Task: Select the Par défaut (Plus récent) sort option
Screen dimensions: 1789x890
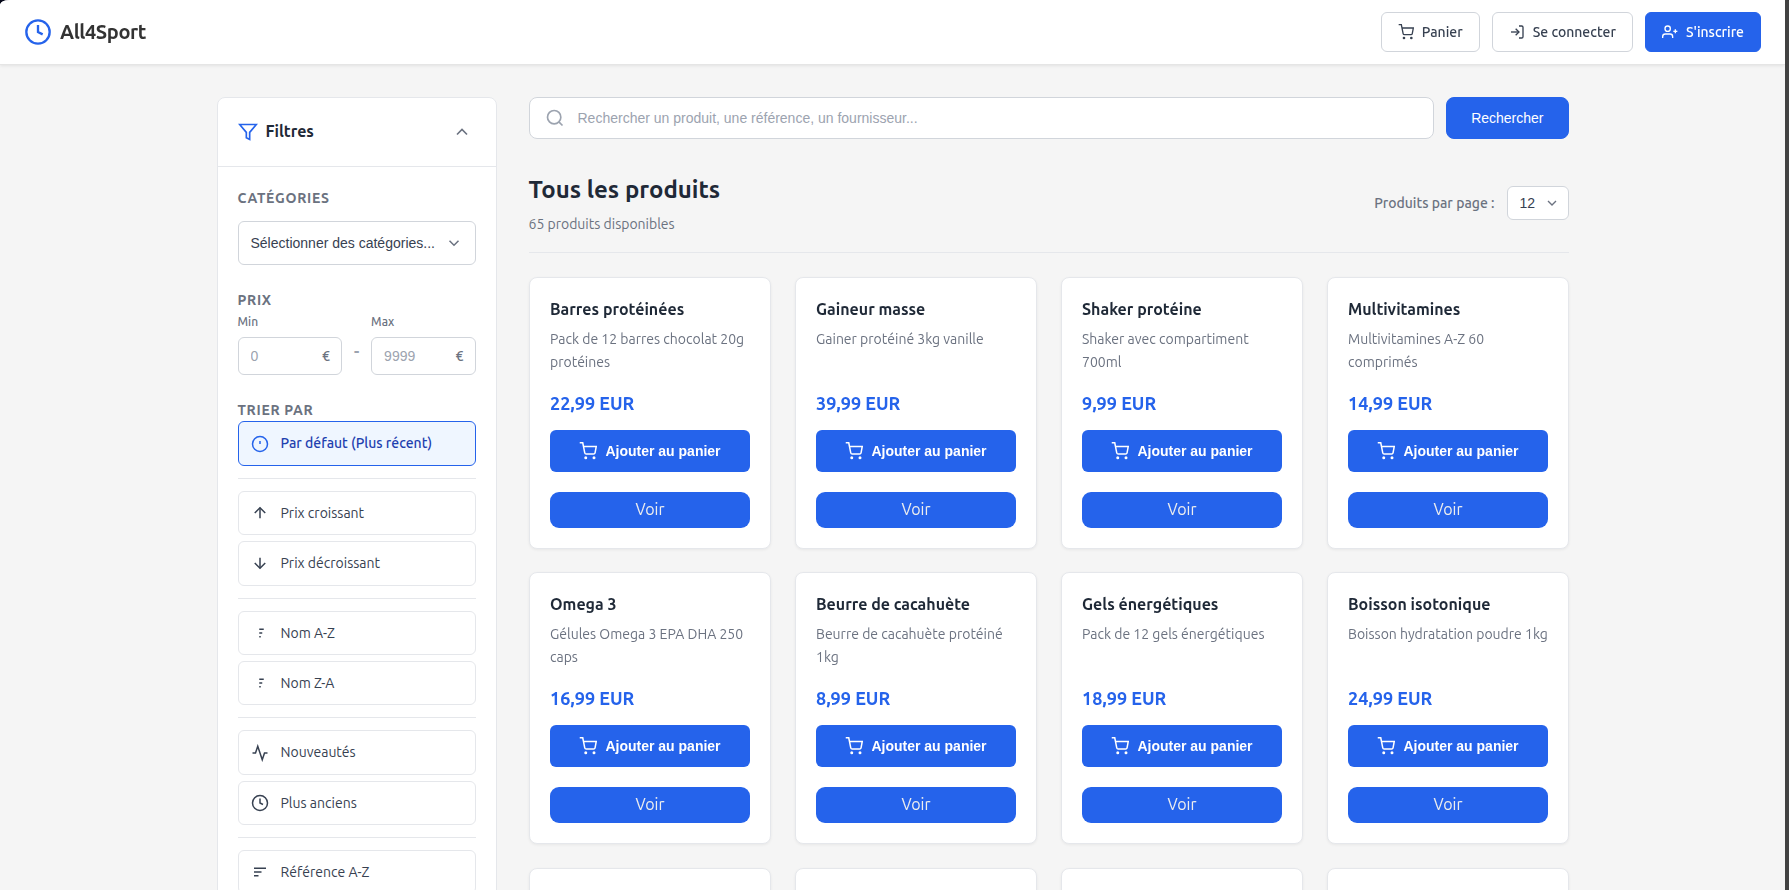Action: (x=356, y=443)
